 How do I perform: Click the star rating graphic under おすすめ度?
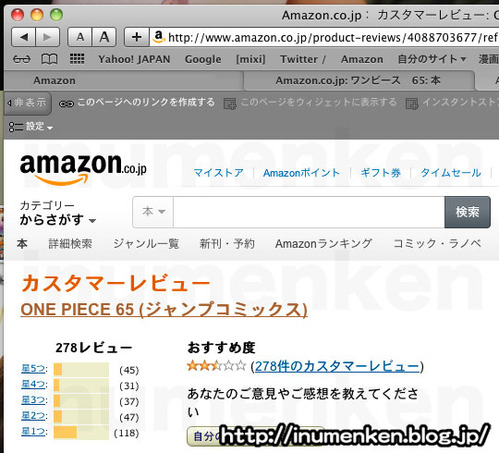pos(216,366)
